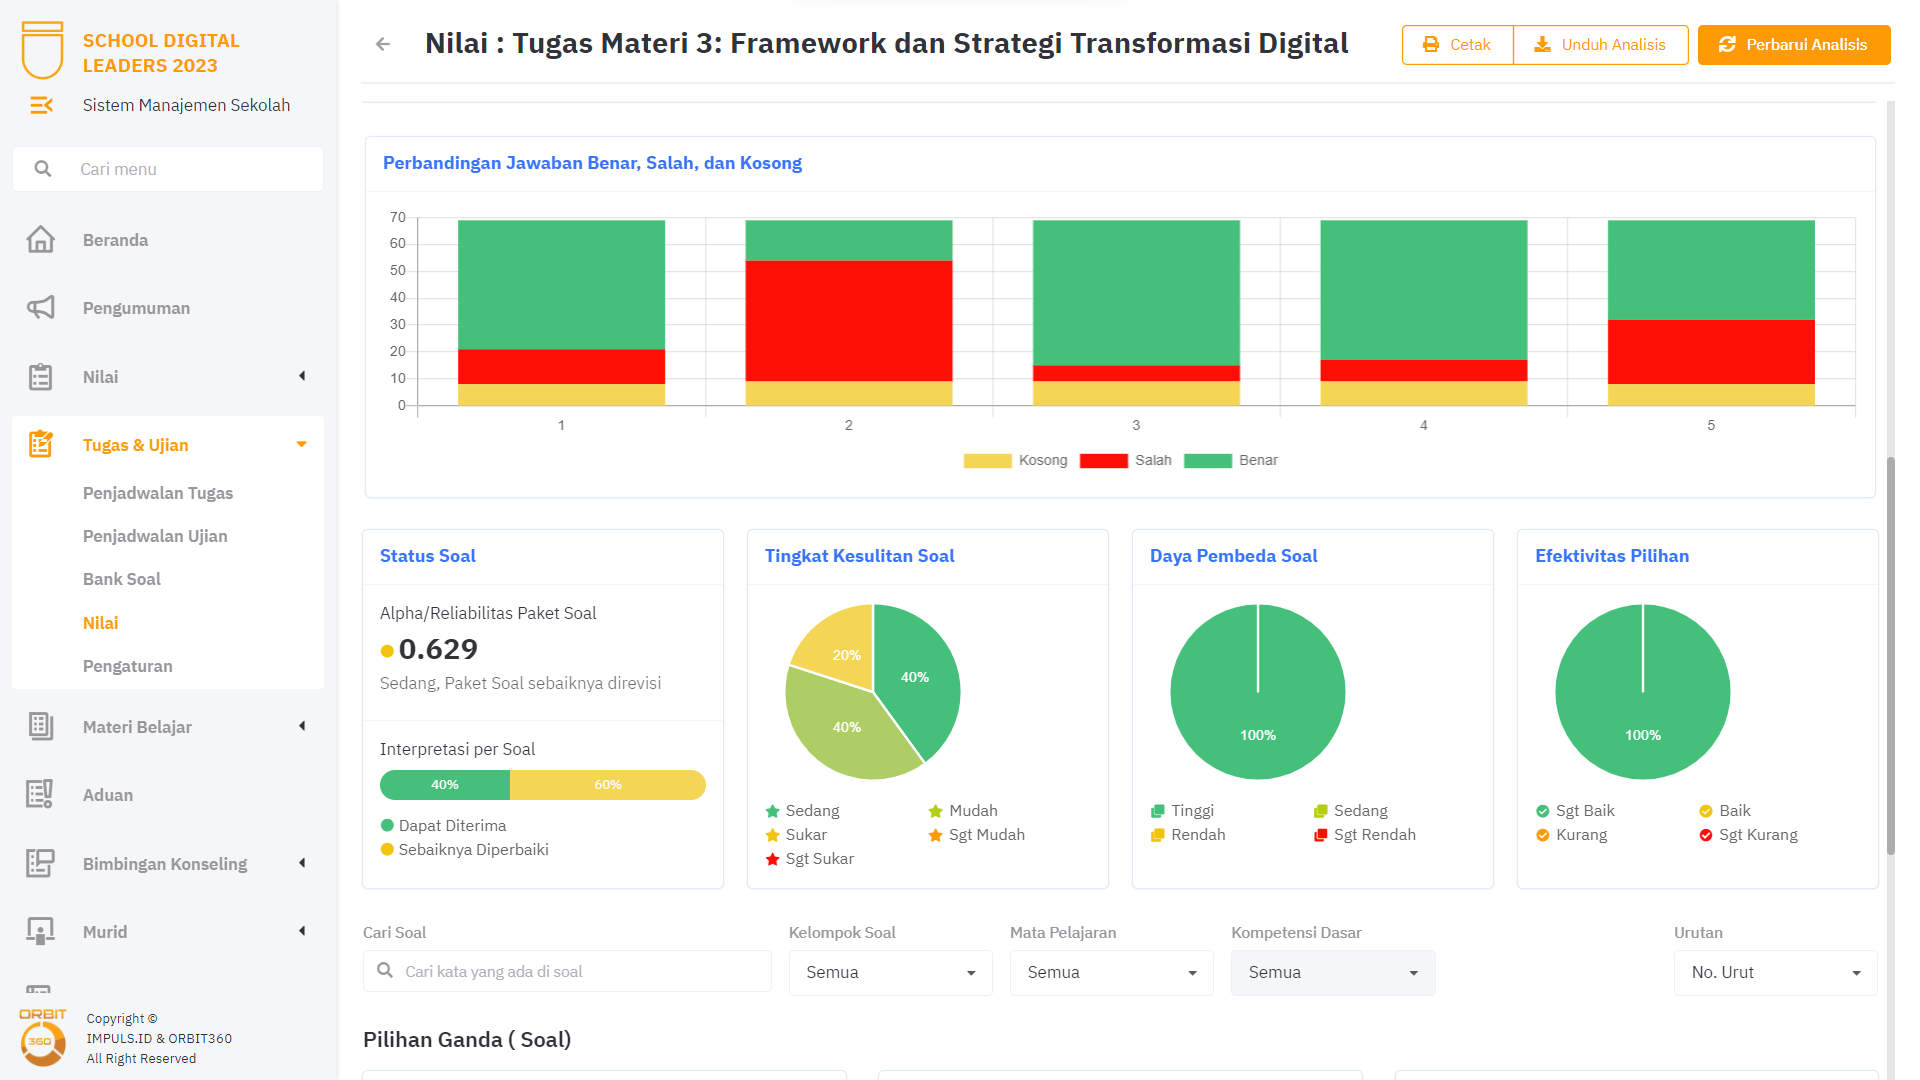Open Bank Soal submenu item
The height and width of the screenshot is (1080, 1920).
pyautogui.click(x=122, y=579)
